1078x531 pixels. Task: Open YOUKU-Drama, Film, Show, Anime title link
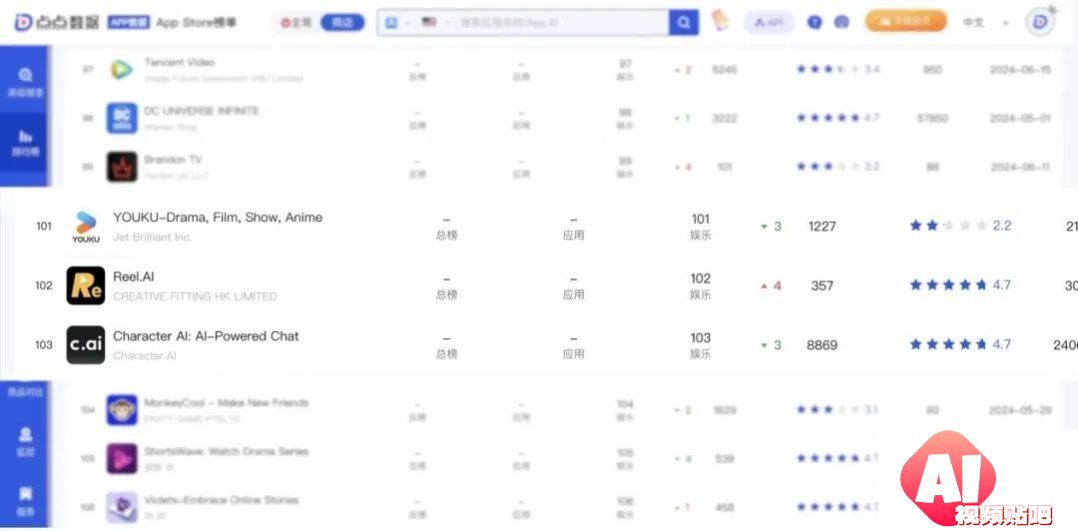click(218, 217)
